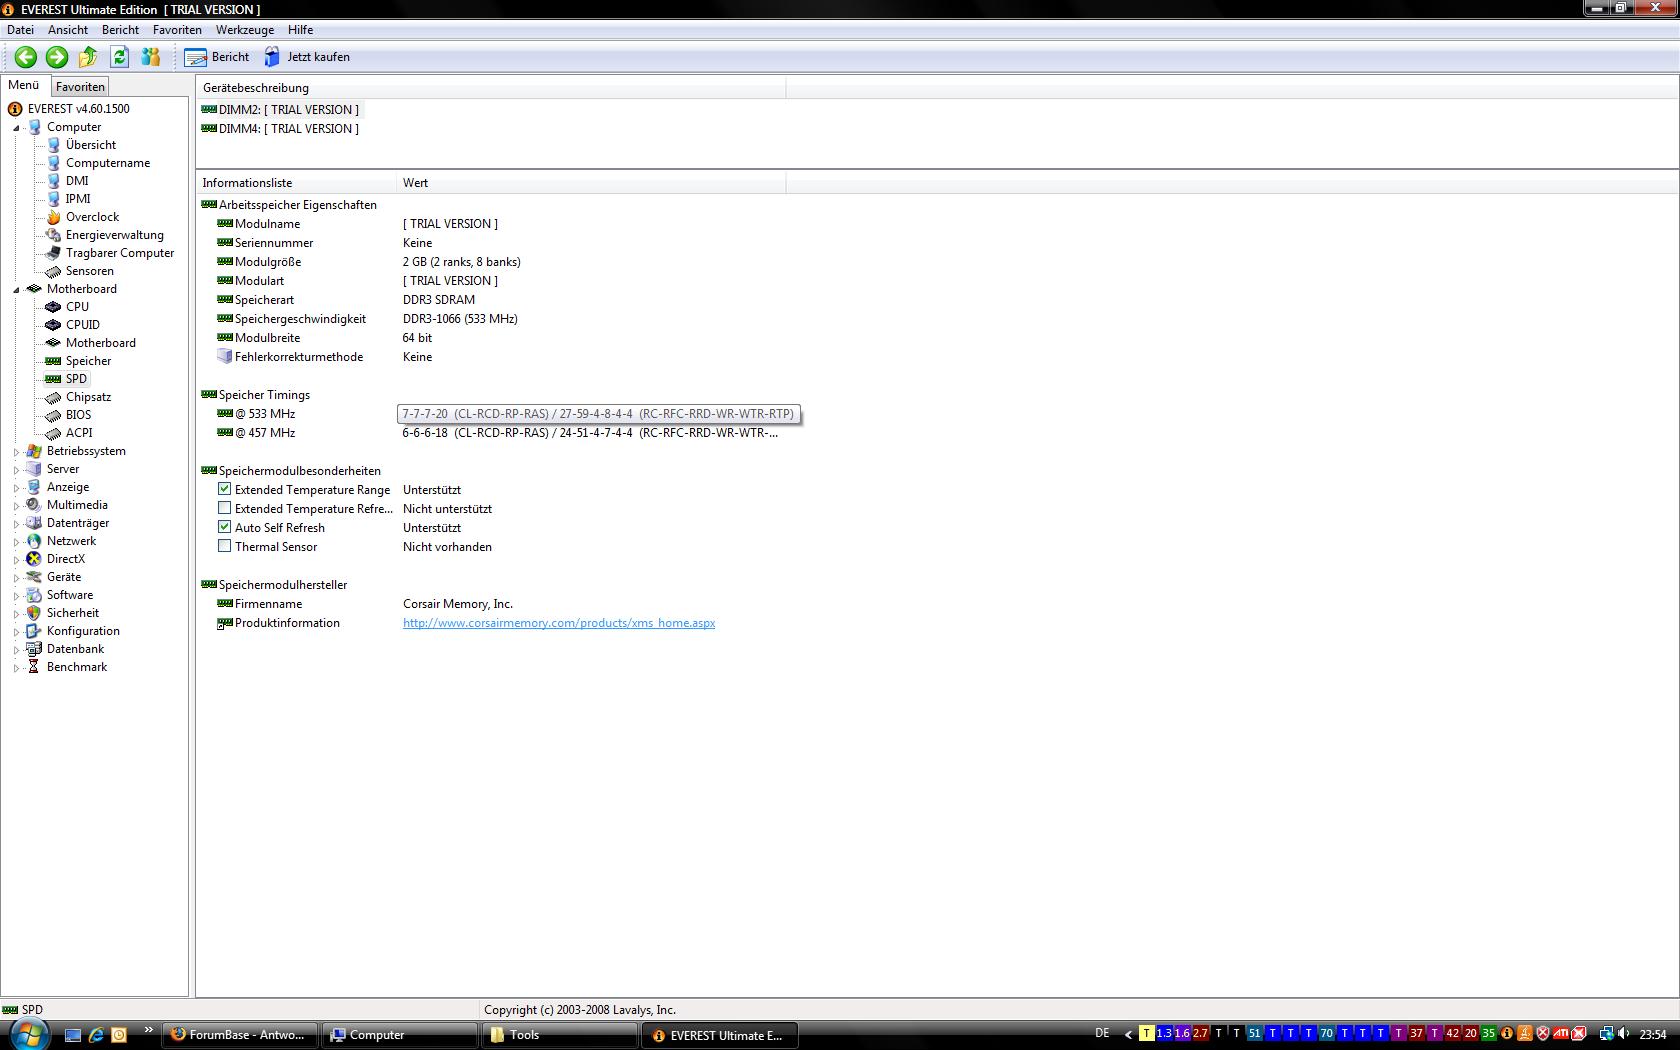Expand the Betriebssystem tree node
1680x1050 pixels.
pos(16,452)
